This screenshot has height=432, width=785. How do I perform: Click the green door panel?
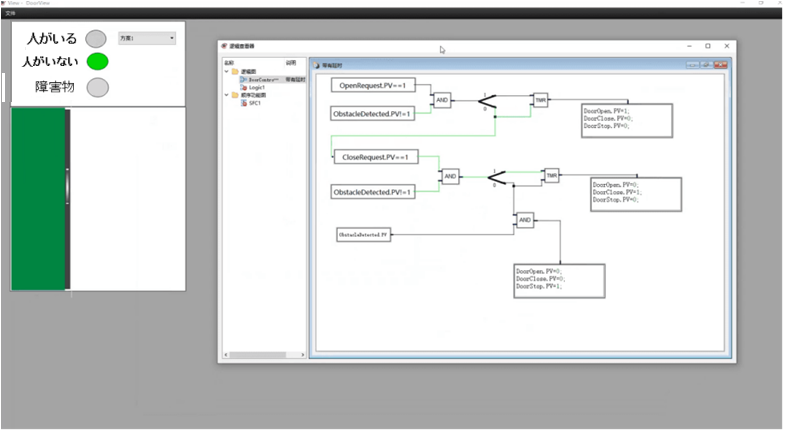[38, 198]
